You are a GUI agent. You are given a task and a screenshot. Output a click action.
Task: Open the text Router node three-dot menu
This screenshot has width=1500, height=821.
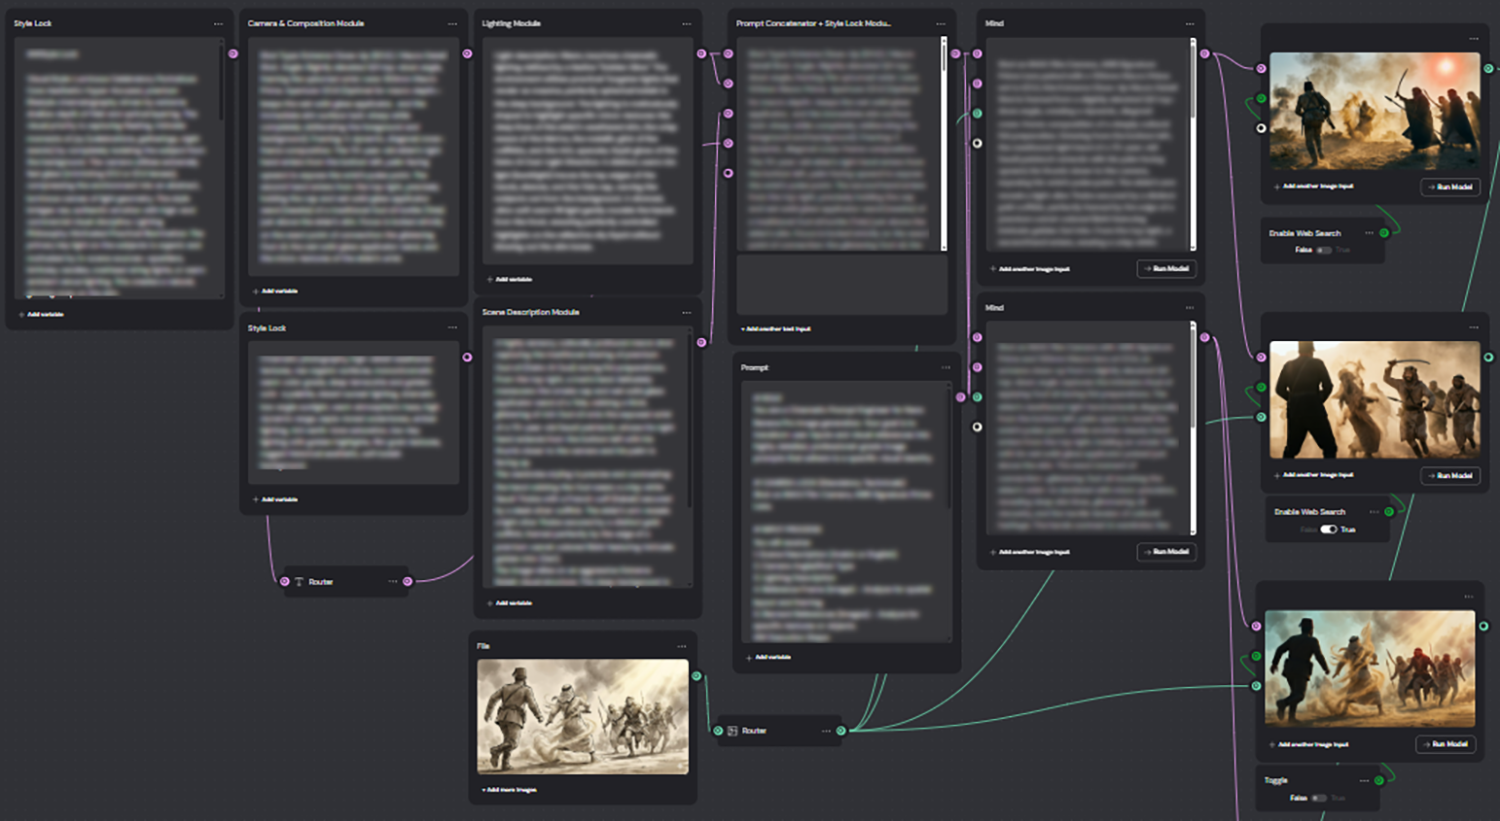click(393, 581)
